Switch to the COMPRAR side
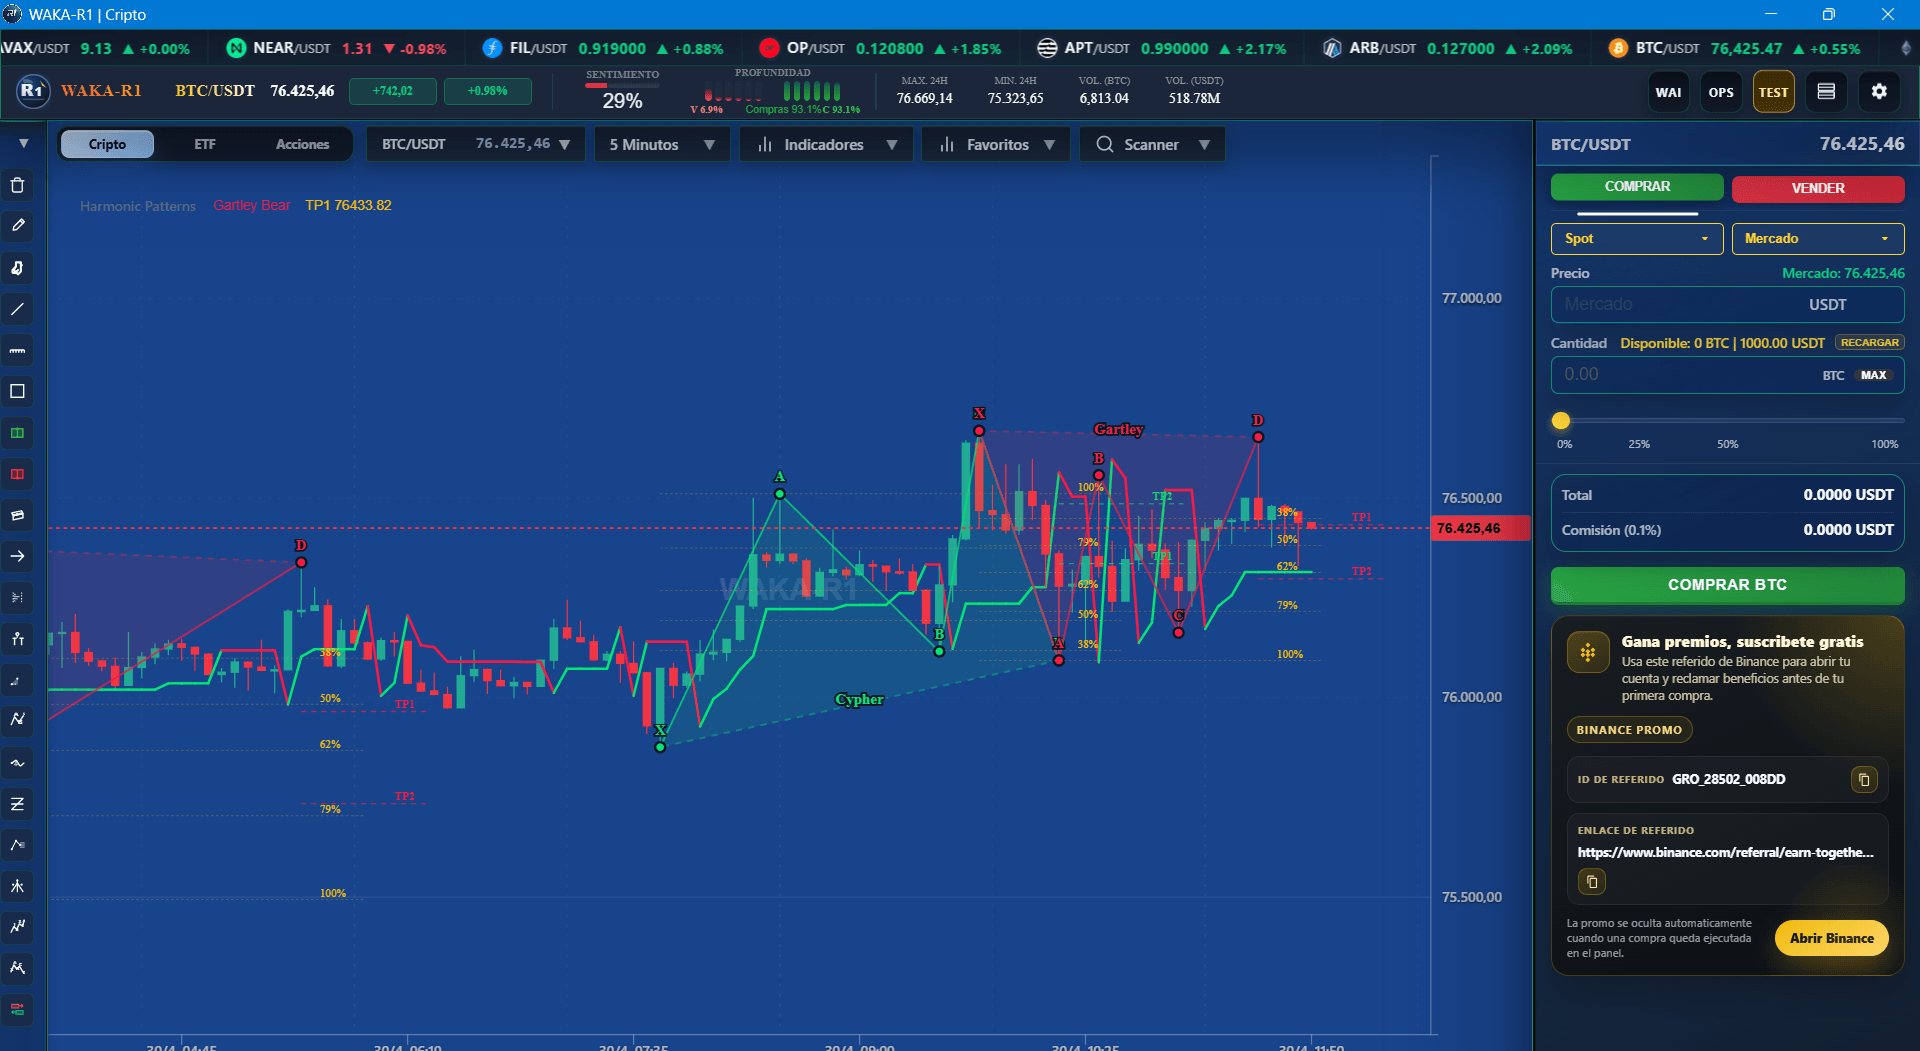Viewport: 1920px width, 1051px height. point(1637,187)
